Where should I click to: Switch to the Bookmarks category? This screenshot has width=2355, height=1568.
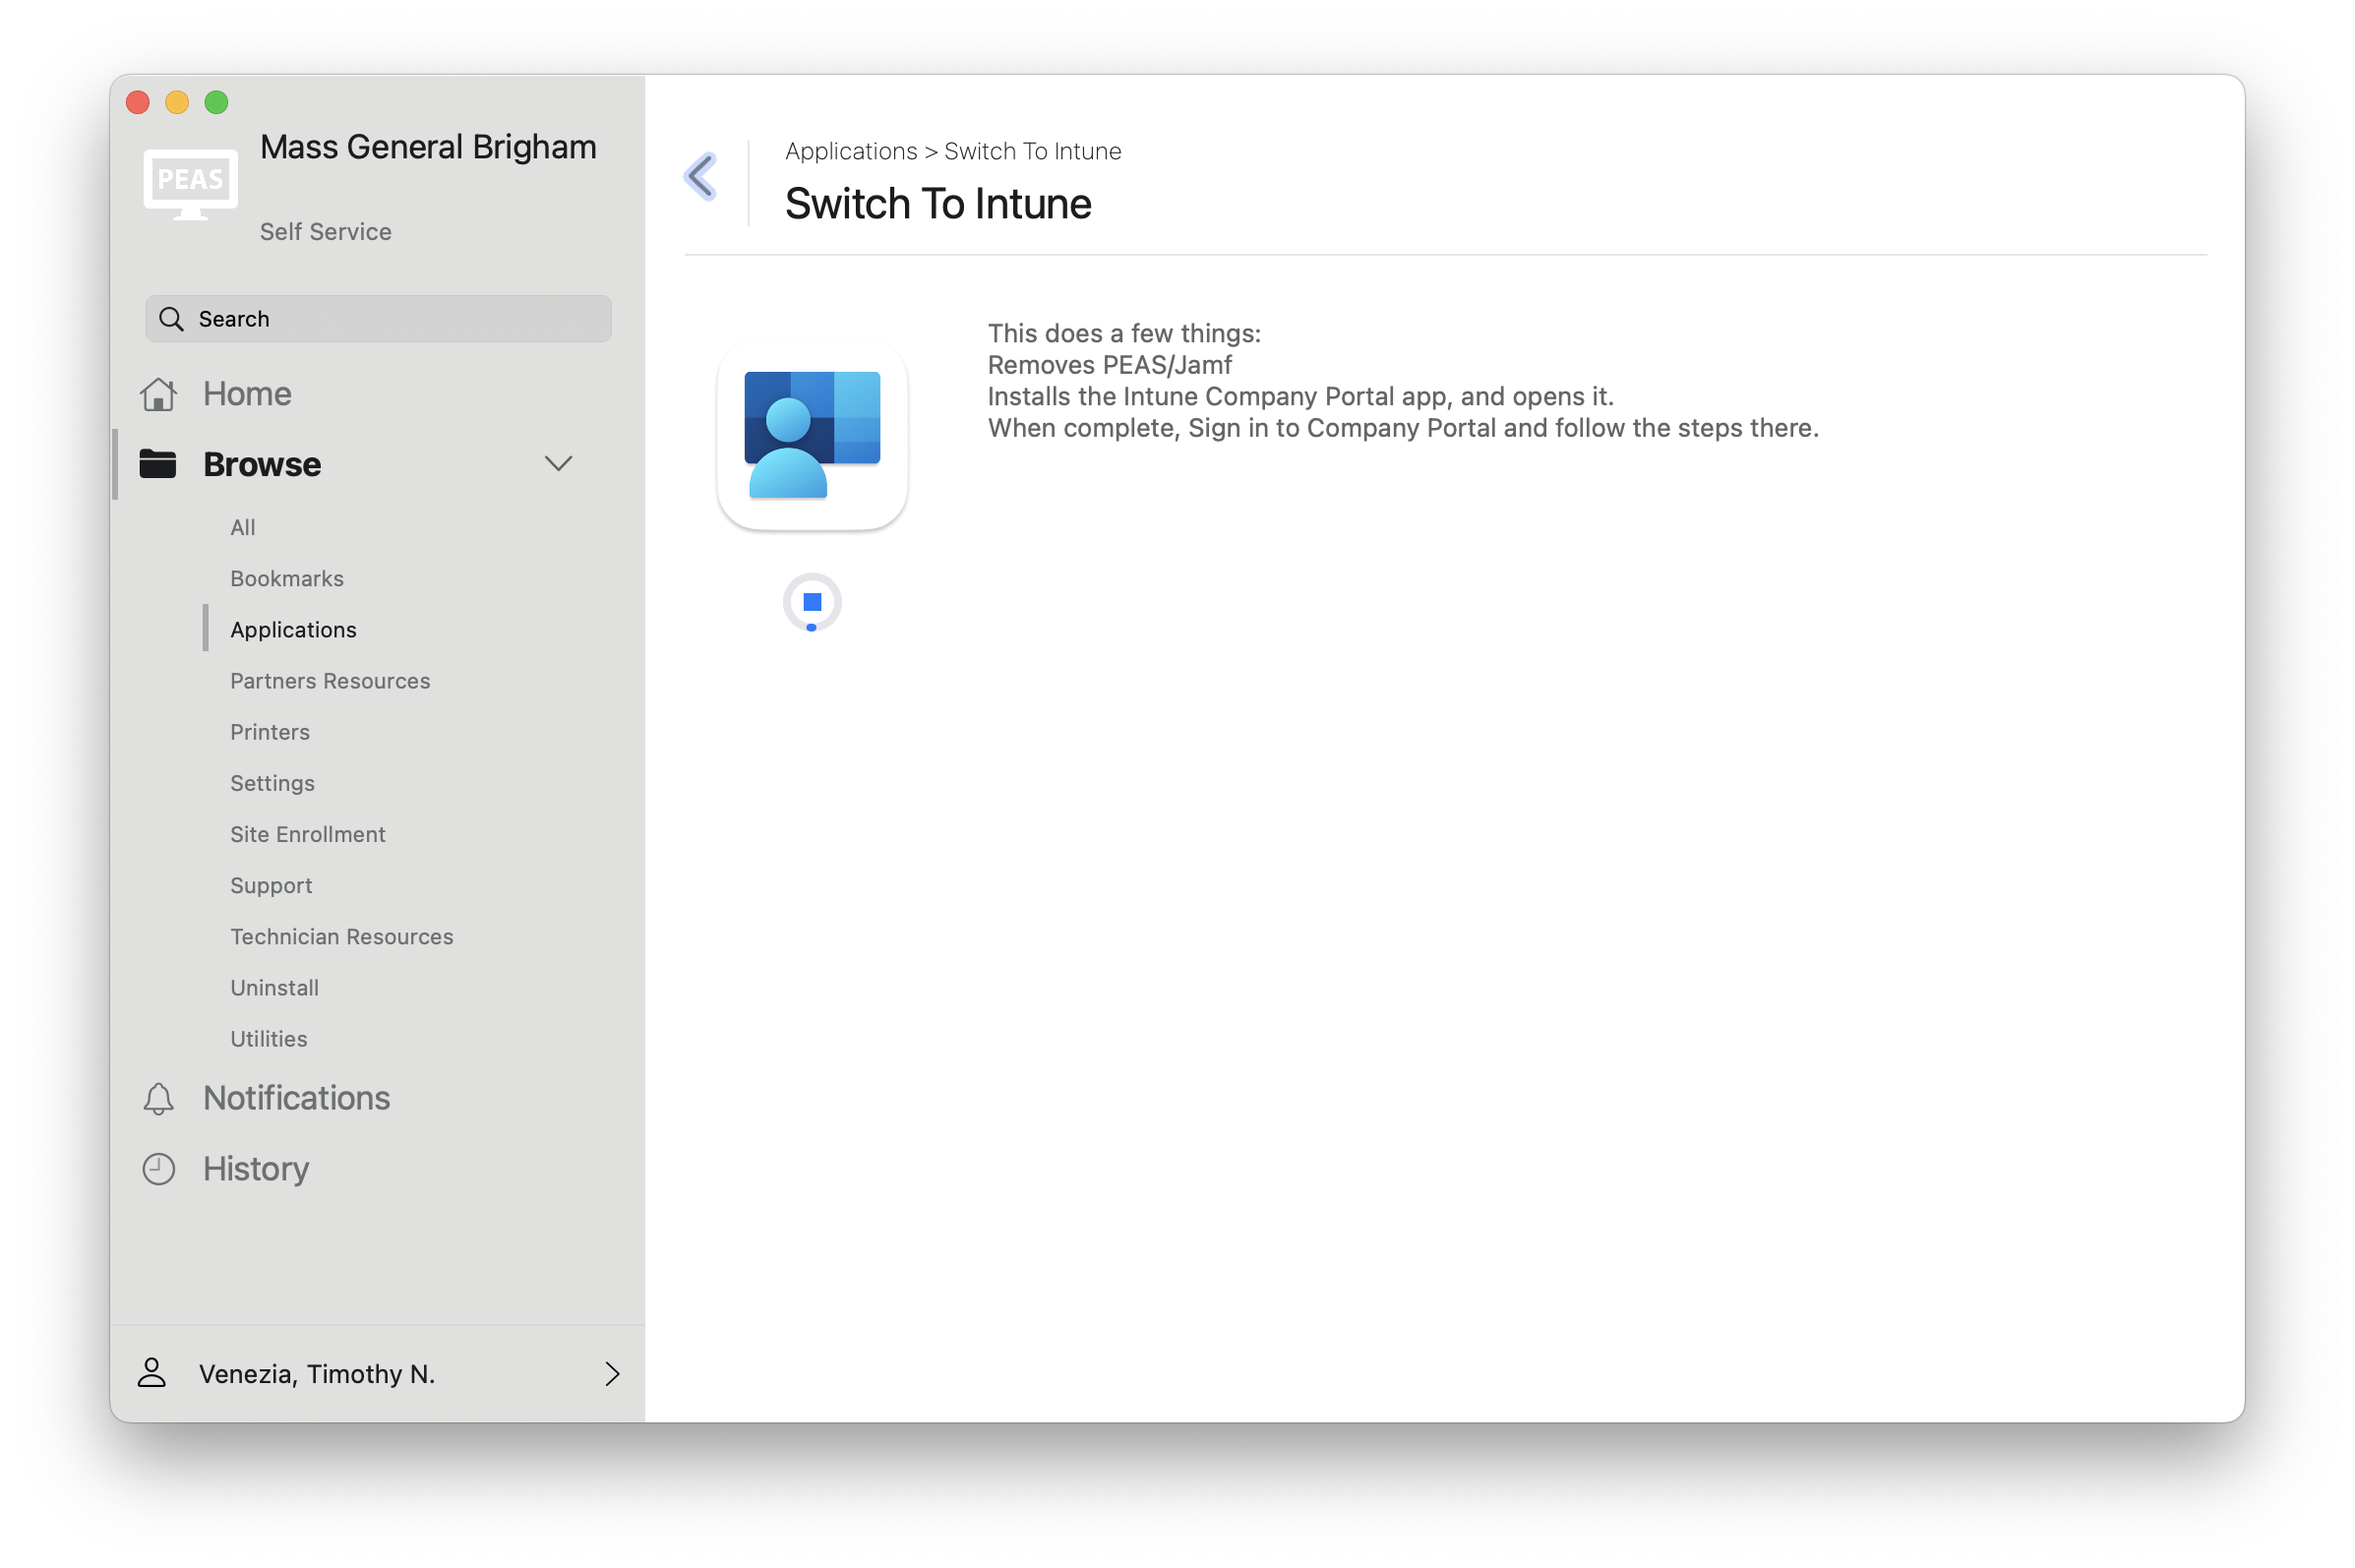287,578
